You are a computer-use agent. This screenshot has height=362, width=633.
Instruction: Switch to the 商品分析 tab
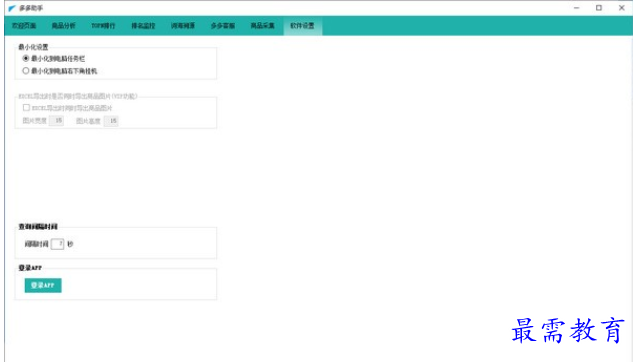[x=63, y=26]
